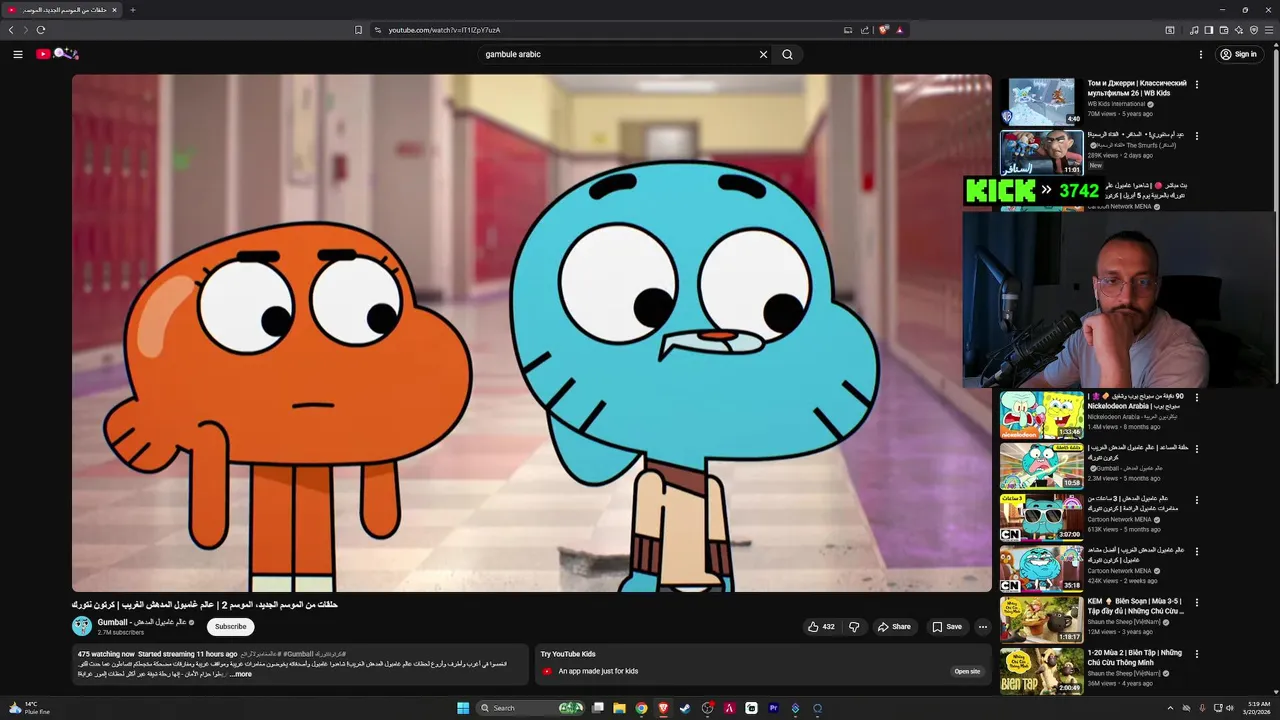
Task: Open a new browser tab with plus
Action: [x=132, y=10]
